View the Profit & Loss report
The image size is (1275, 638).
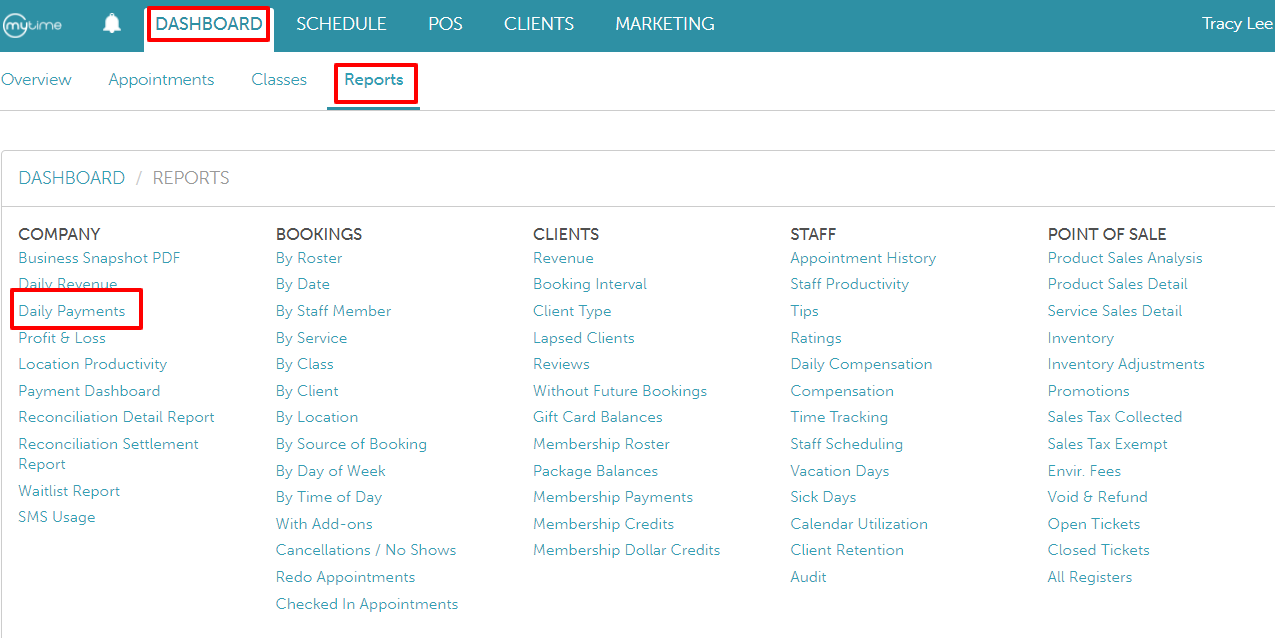62,338
